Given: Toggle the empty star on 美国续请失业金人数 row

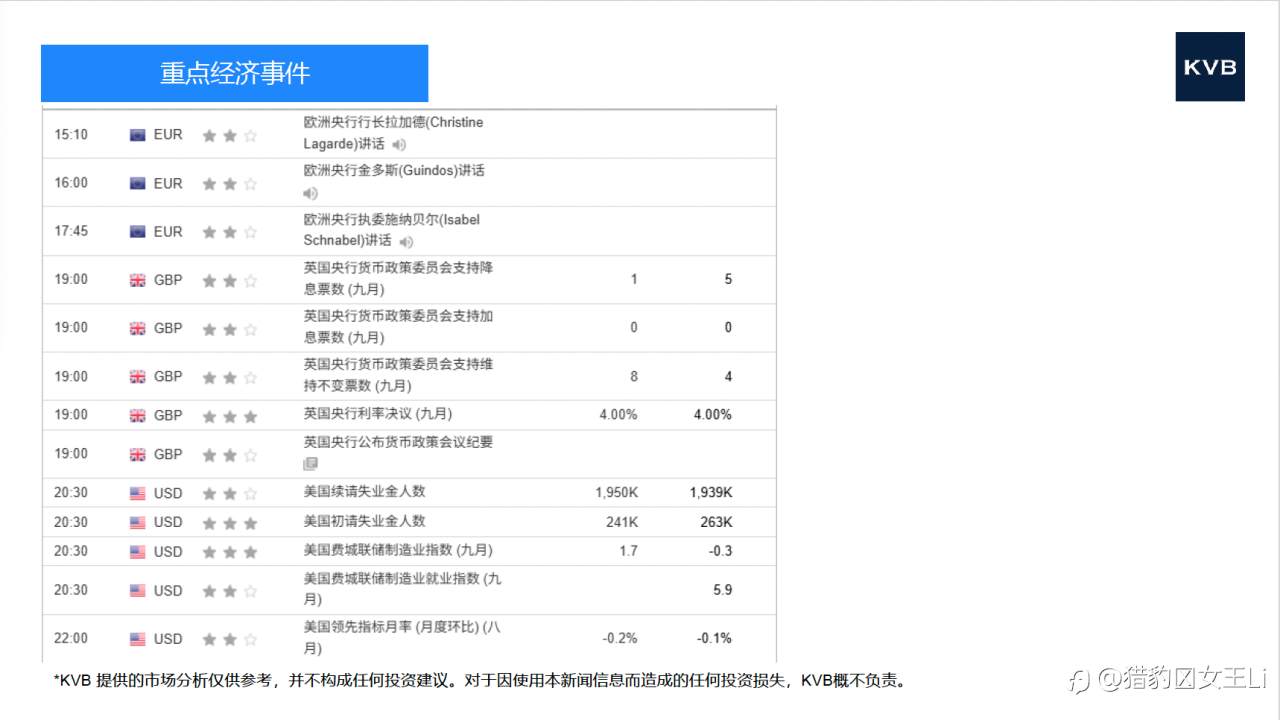Looking at the screenshot, I should coord(250,492).
